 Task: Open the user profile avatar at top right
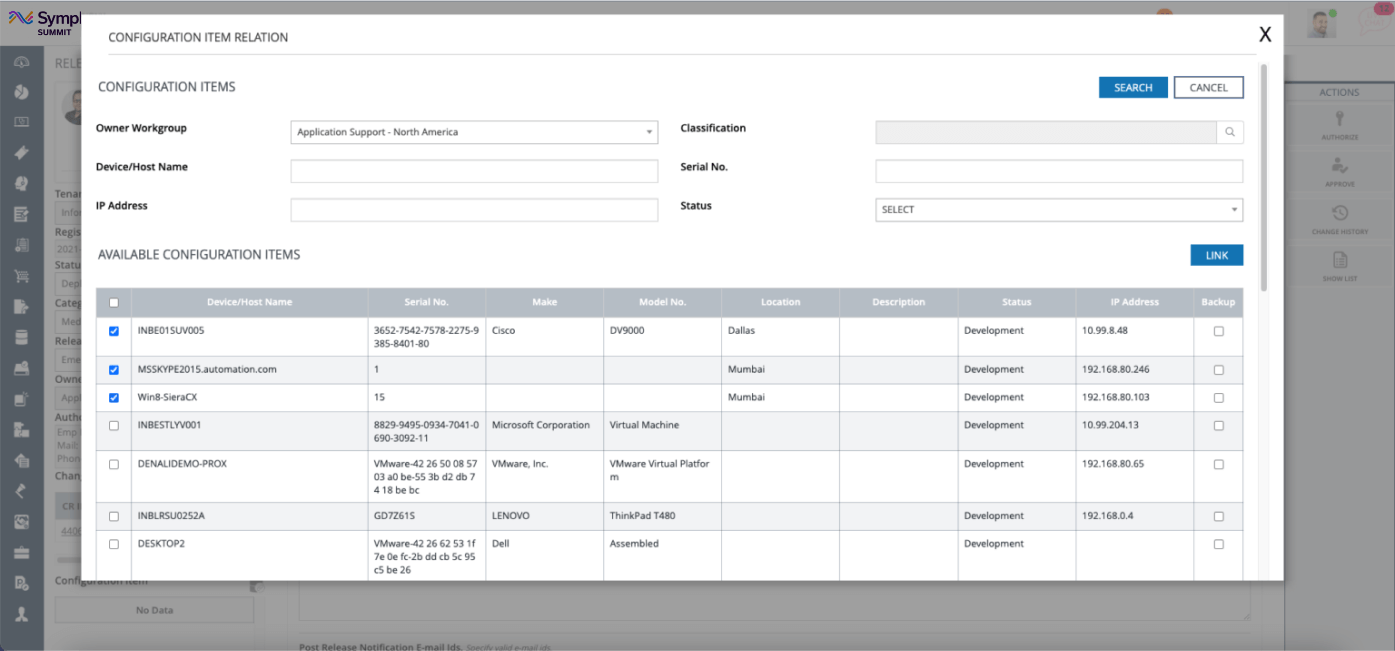[x=1322, y=24]
